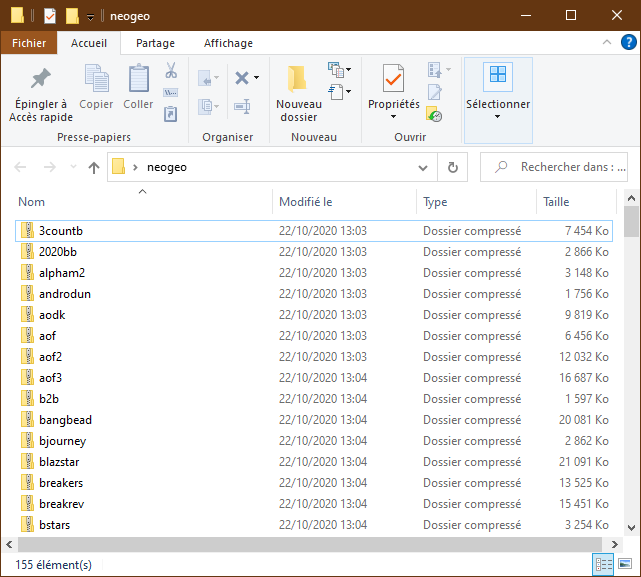Sort by Taille column header

click(576, 202)
